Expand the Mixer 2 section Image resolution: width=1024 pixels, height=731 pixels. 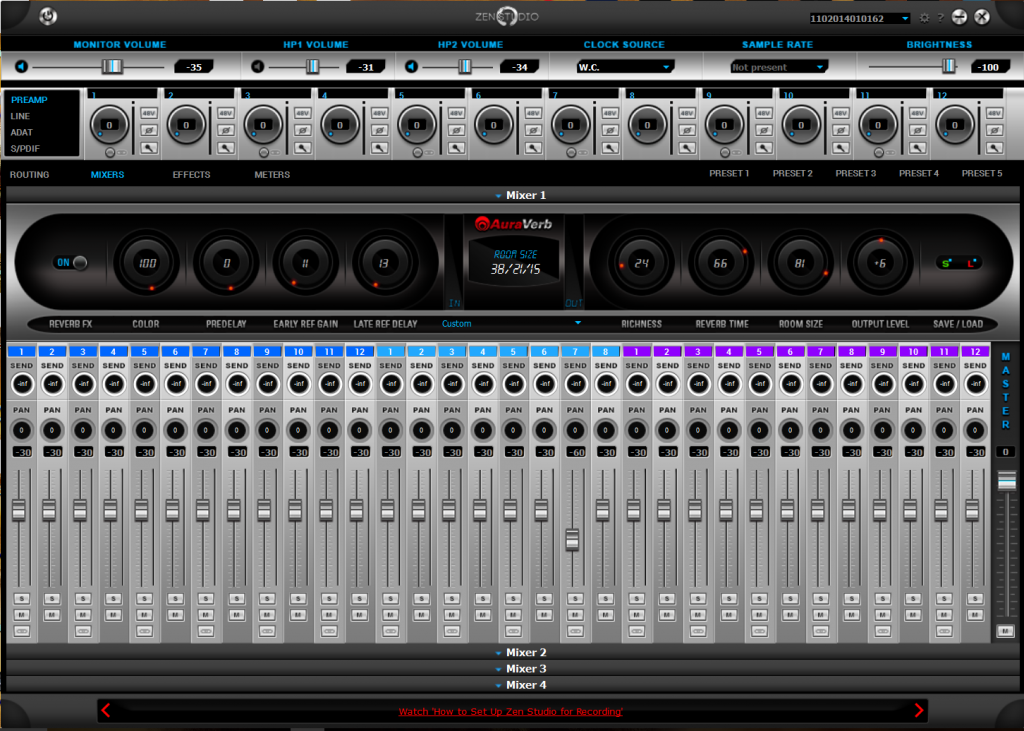[x=520, y=652]
